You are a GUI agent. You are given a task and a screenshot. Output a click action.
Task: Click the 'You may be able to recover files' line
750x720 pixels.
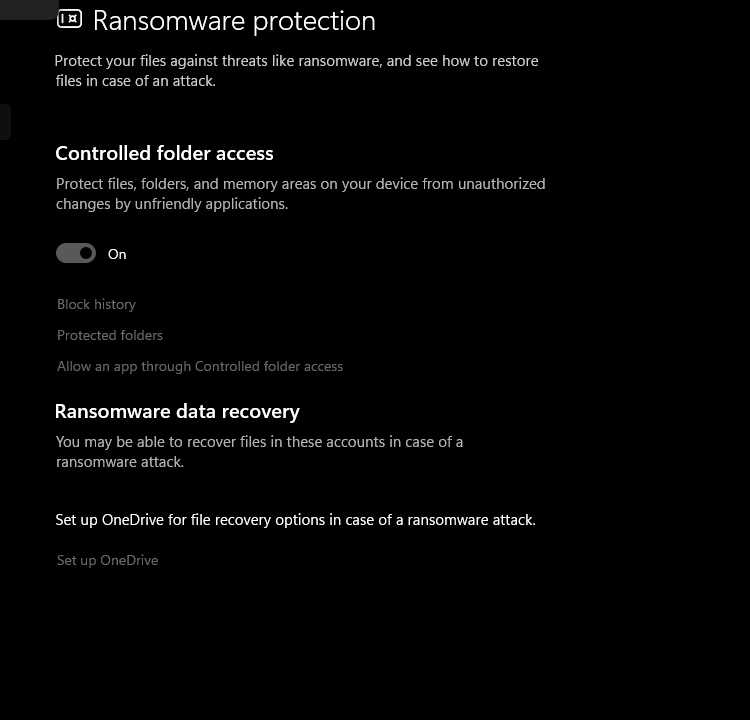click(259, 442)
